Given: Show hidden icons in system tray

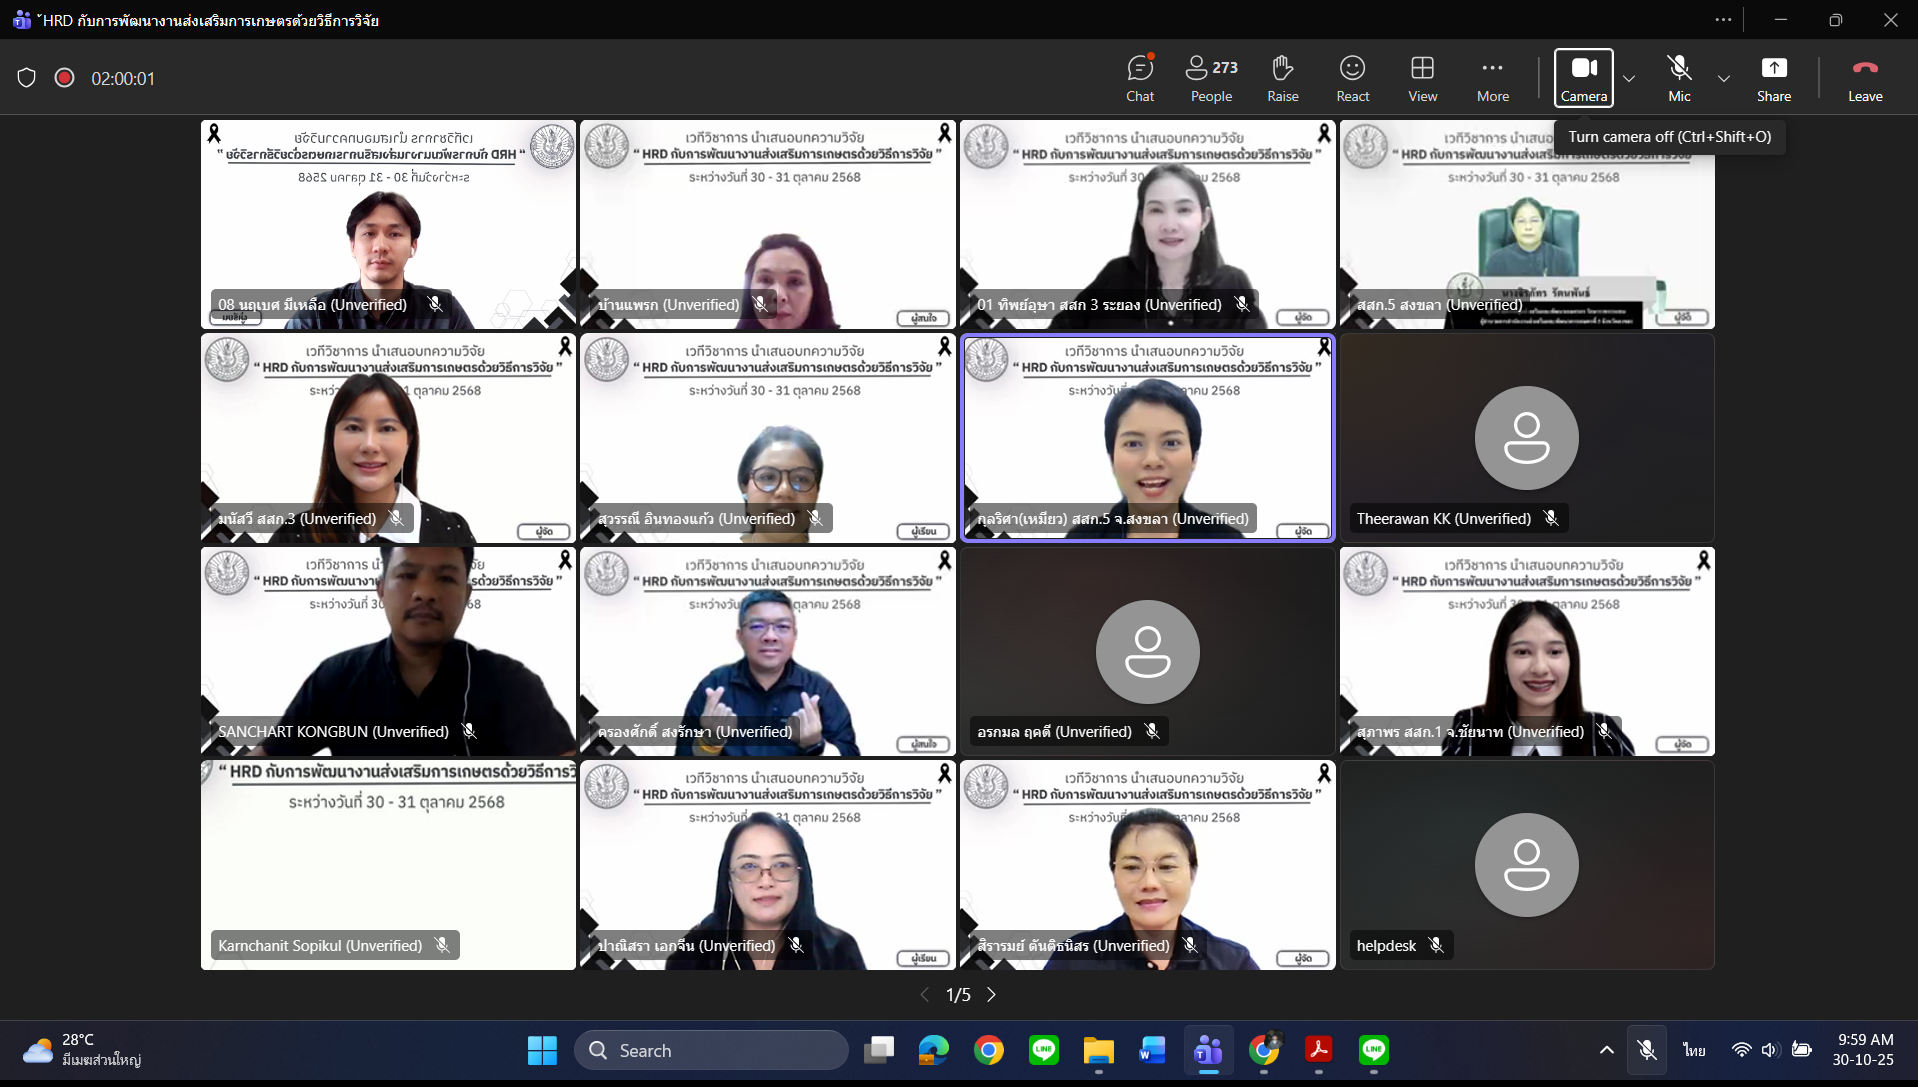Looking at the screenshot, I should (1606, 1050).
